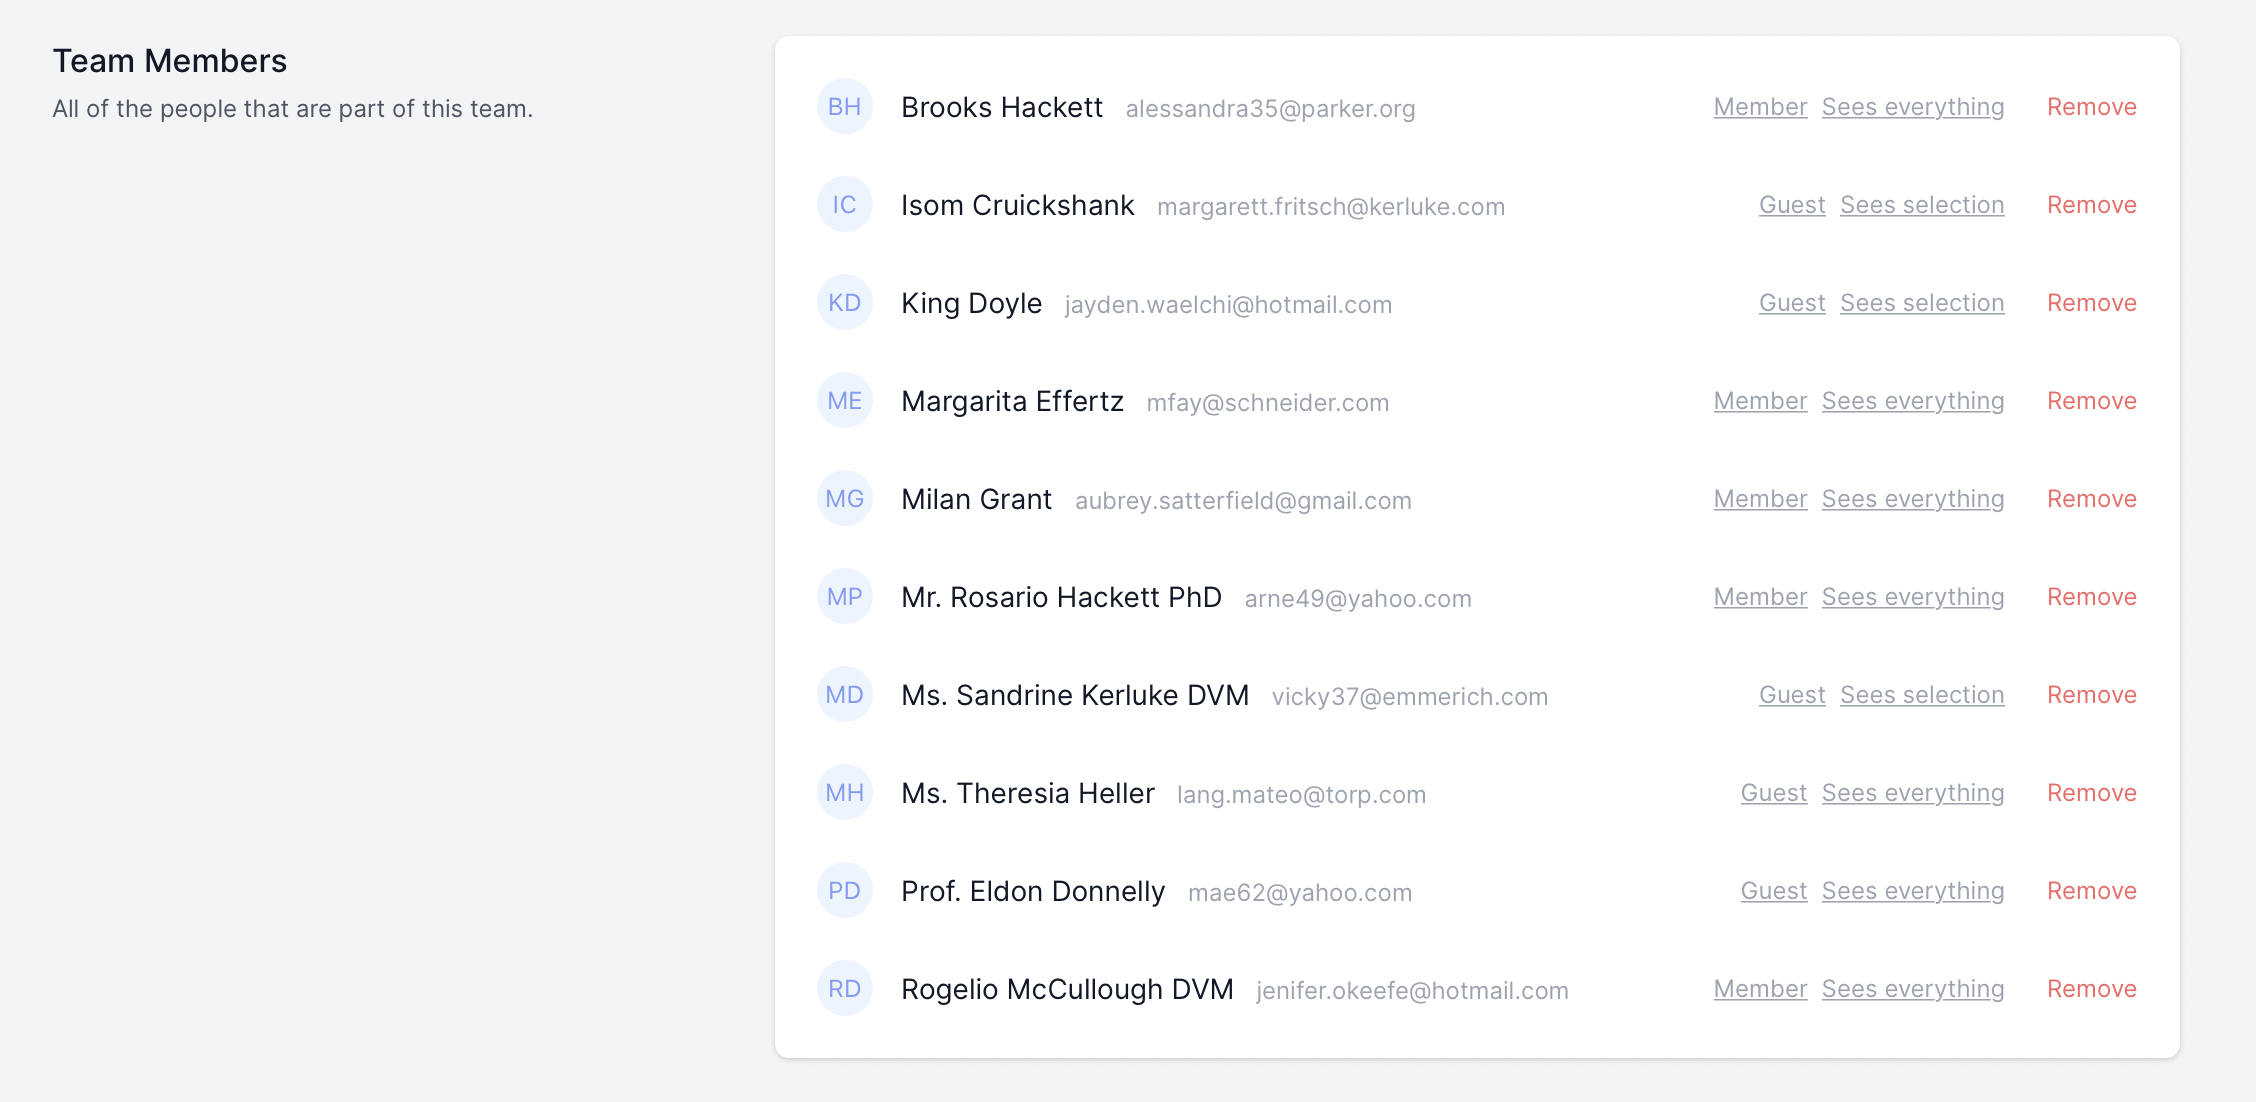Viewport: 2256px width, 1102px height.
Task: Click the MD avatar for Ms. Sandrine Kerluke
Action: [845, 695]
